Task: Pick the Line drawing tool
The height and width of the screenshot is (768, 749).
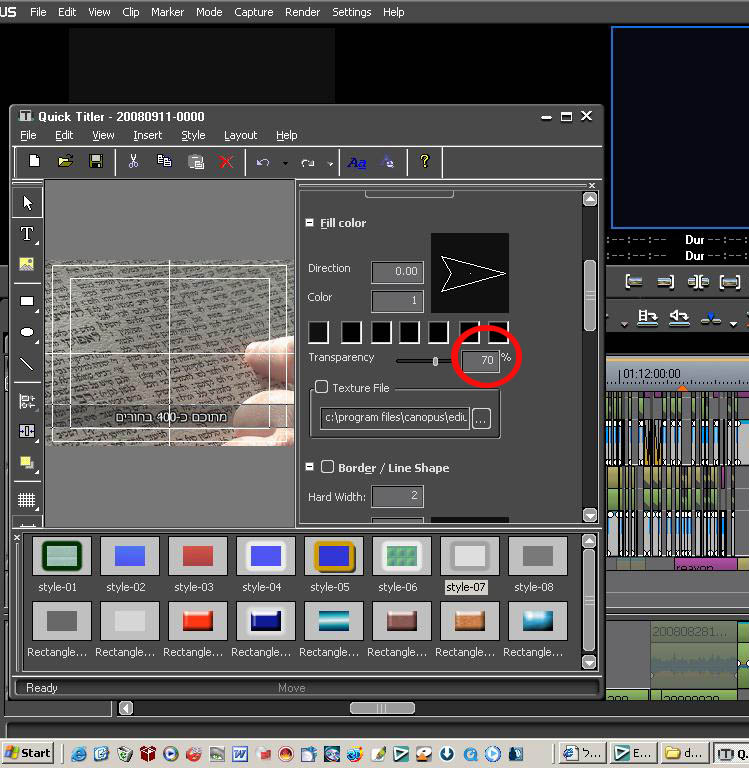Action: pos(27,364)
